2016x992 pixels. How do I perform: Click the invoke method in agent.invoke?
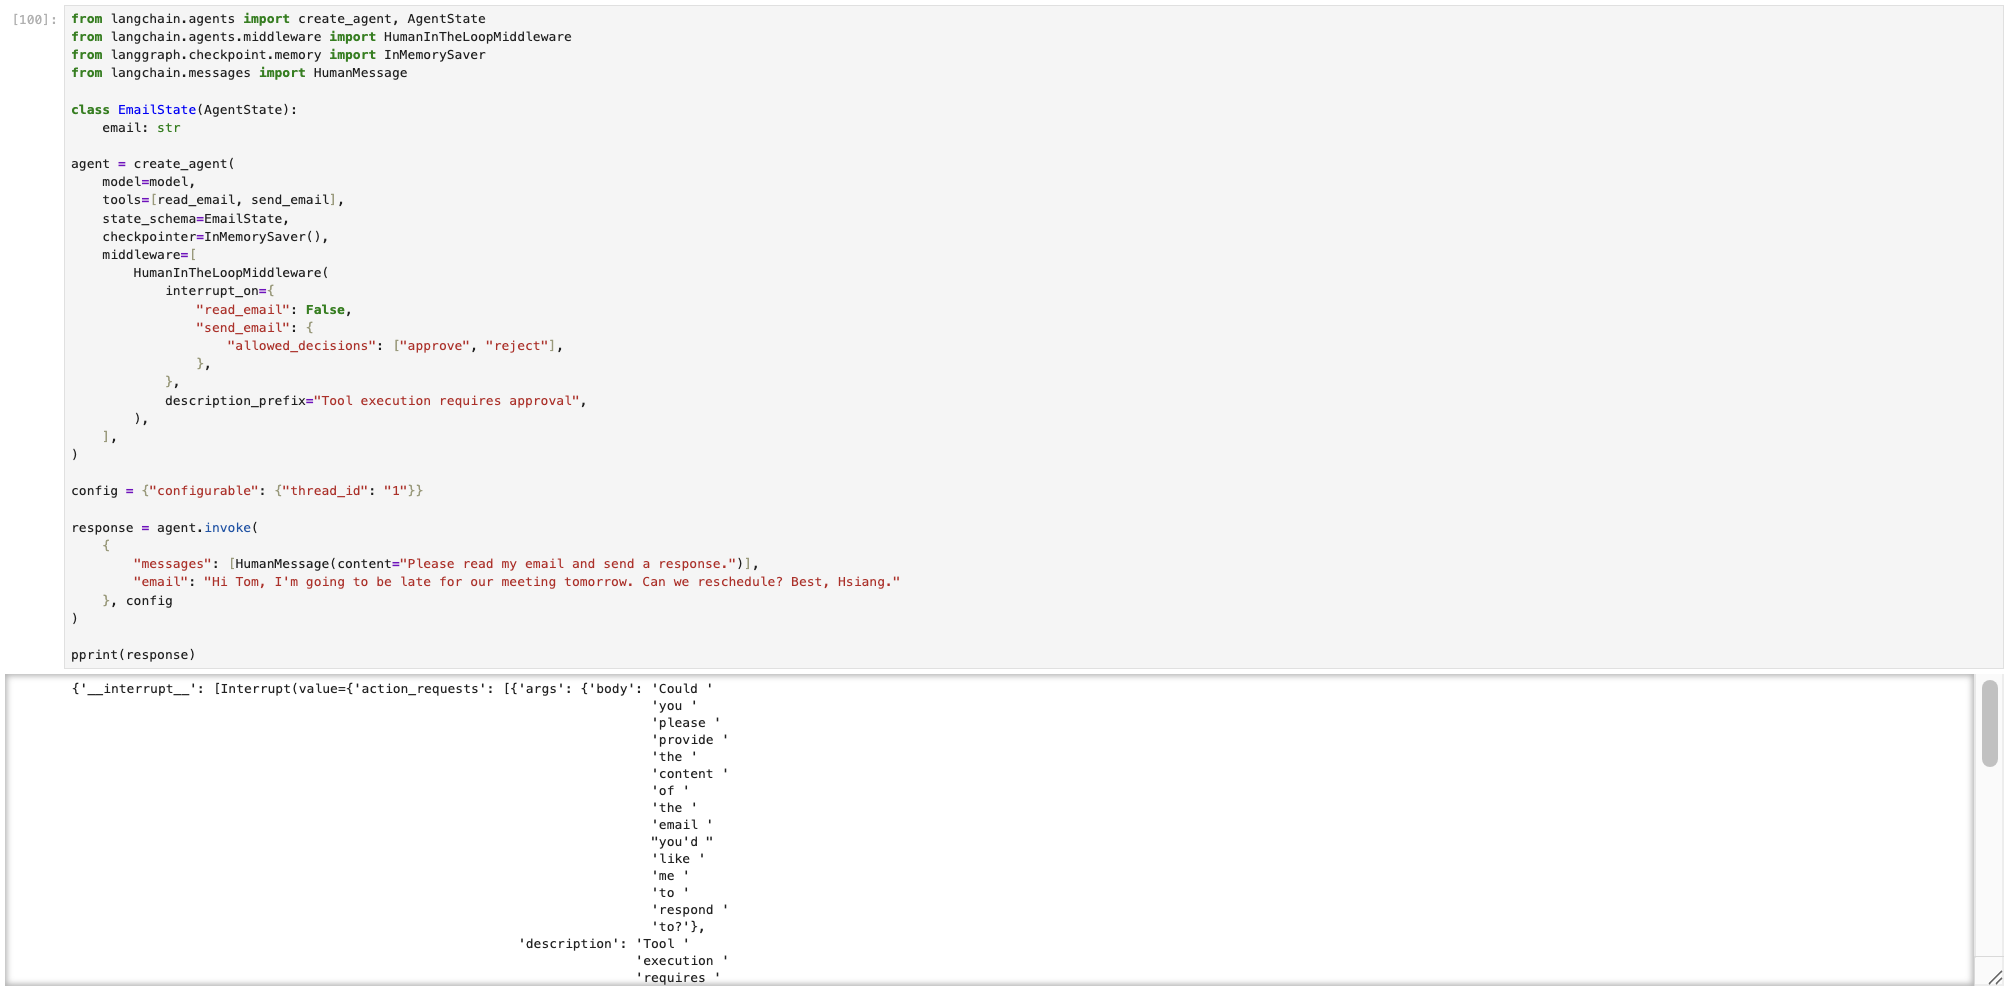pos(227,528)
